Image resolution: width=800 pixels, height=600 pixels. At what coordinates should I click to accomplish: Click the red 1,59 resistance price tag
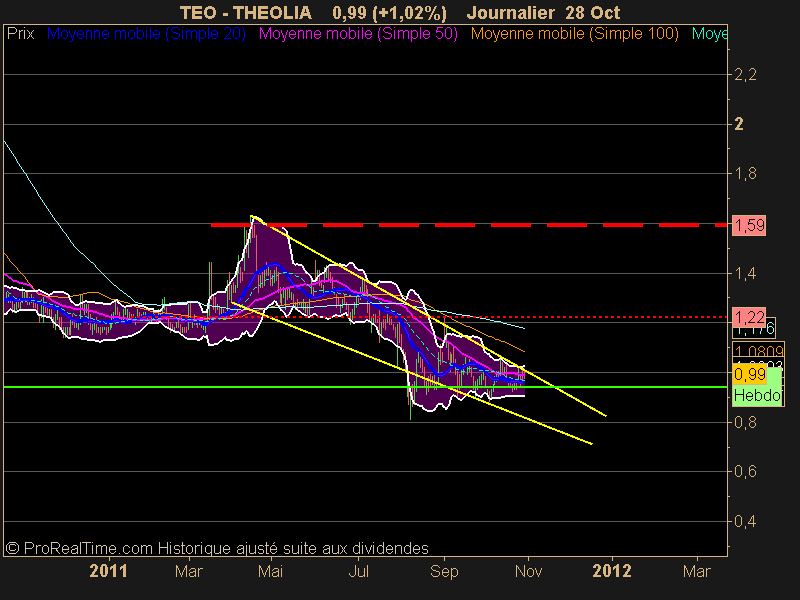pos(749,225)
